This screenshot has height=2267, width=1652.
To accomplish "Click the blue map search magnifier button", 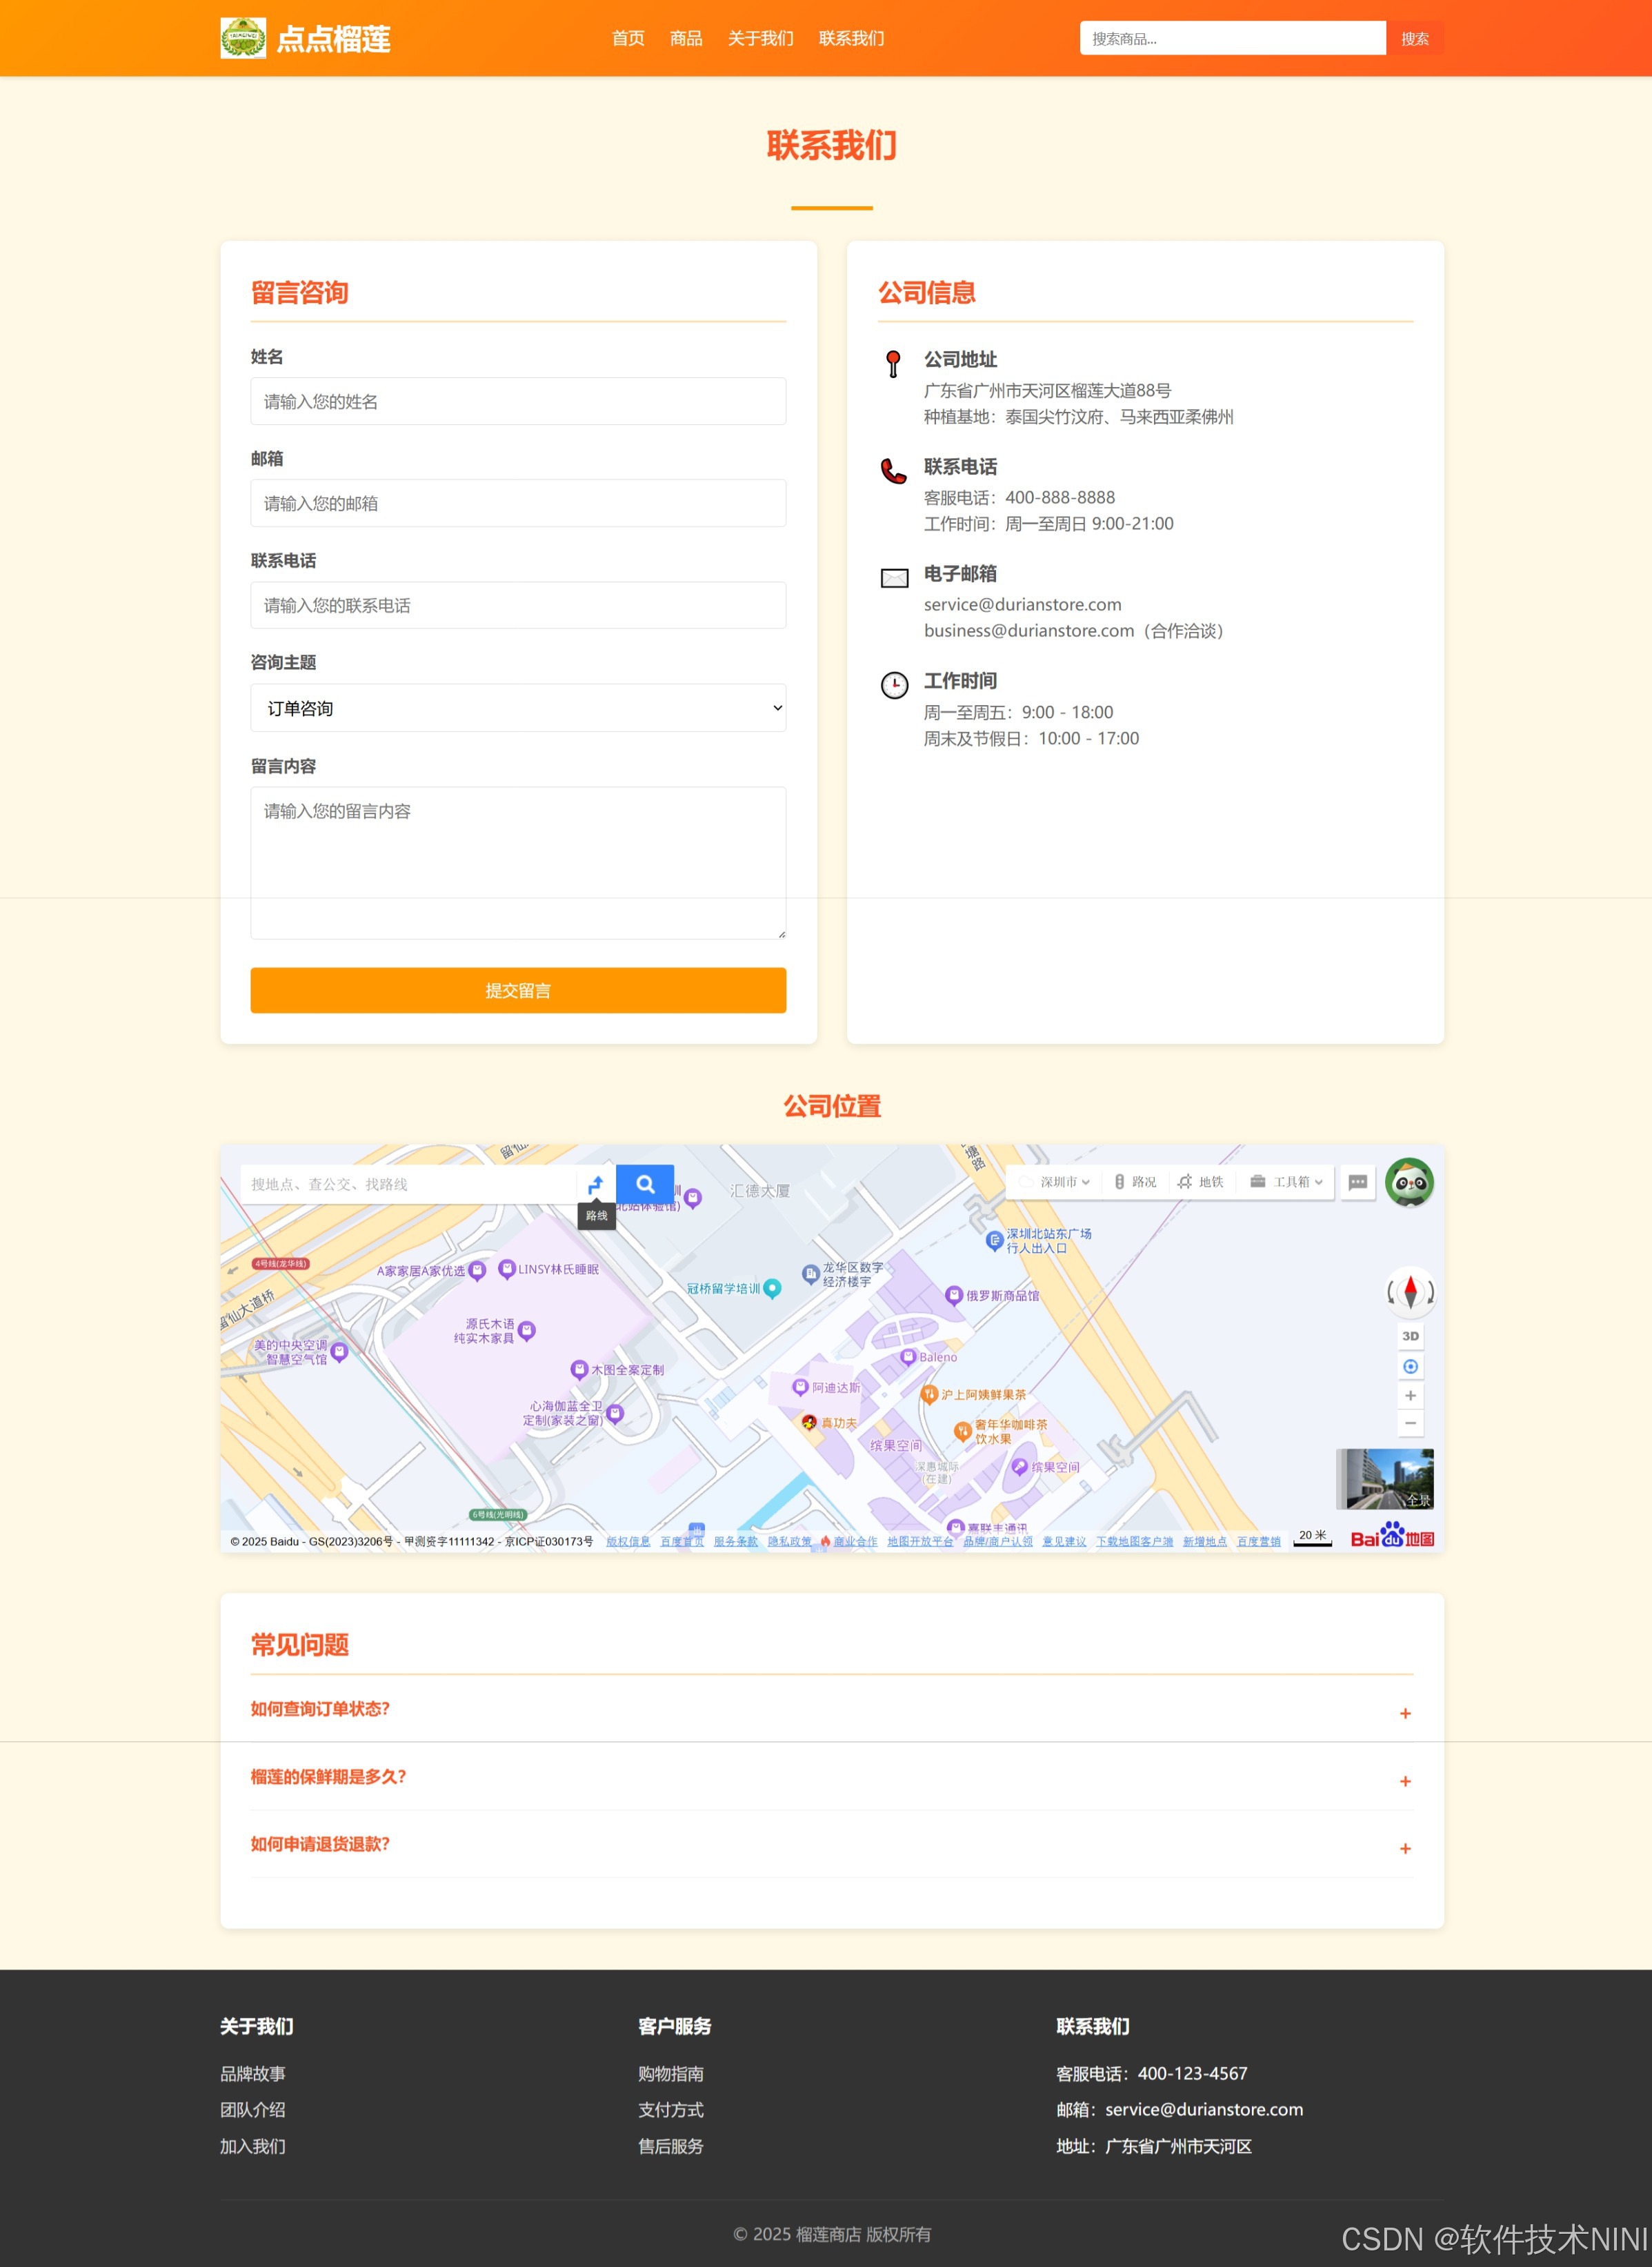I will (x=645, y=1184).
